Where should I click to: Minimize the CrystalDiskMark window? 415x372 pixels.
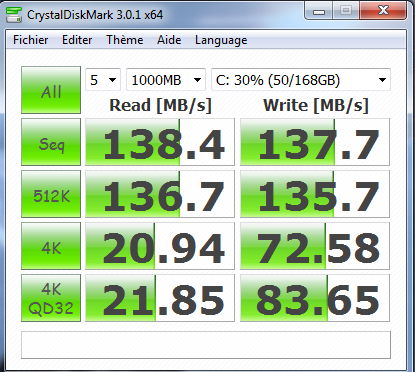coord(319,11)
